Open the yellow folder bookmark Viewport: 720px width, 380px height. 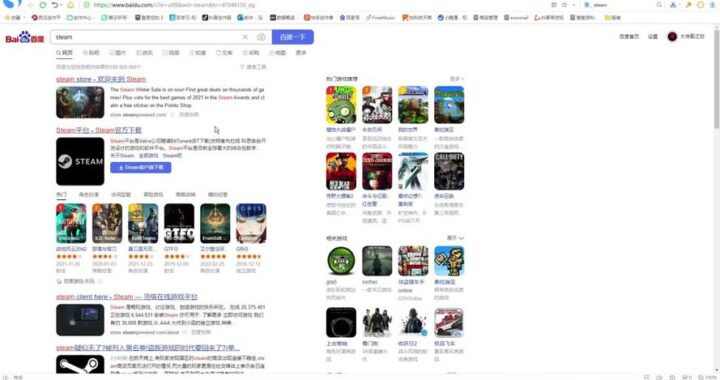(x=613, y=17)
